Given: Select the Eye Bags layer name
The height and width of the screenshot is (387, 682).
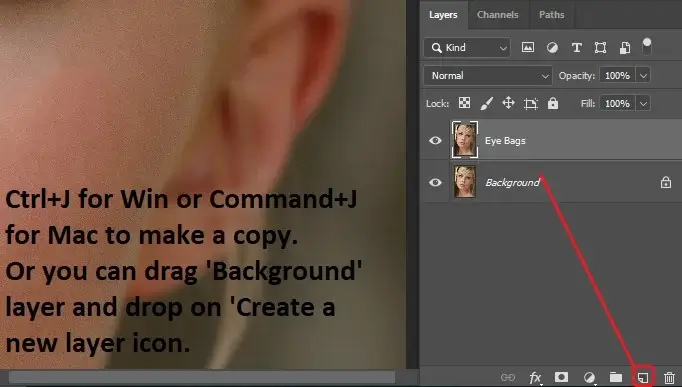Looking at the screenshot, I should [505, 141].
